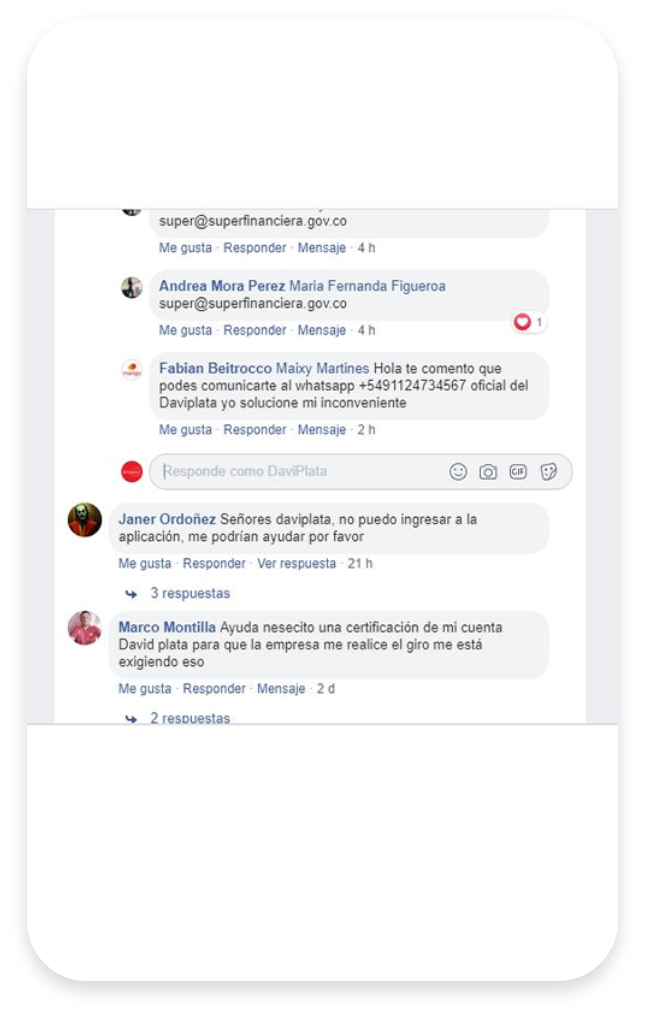Image resolution: width=645 pixels, height=1017 pixels.
Task: Open Marco Montilla's profile picture
Action: point(84,628)
